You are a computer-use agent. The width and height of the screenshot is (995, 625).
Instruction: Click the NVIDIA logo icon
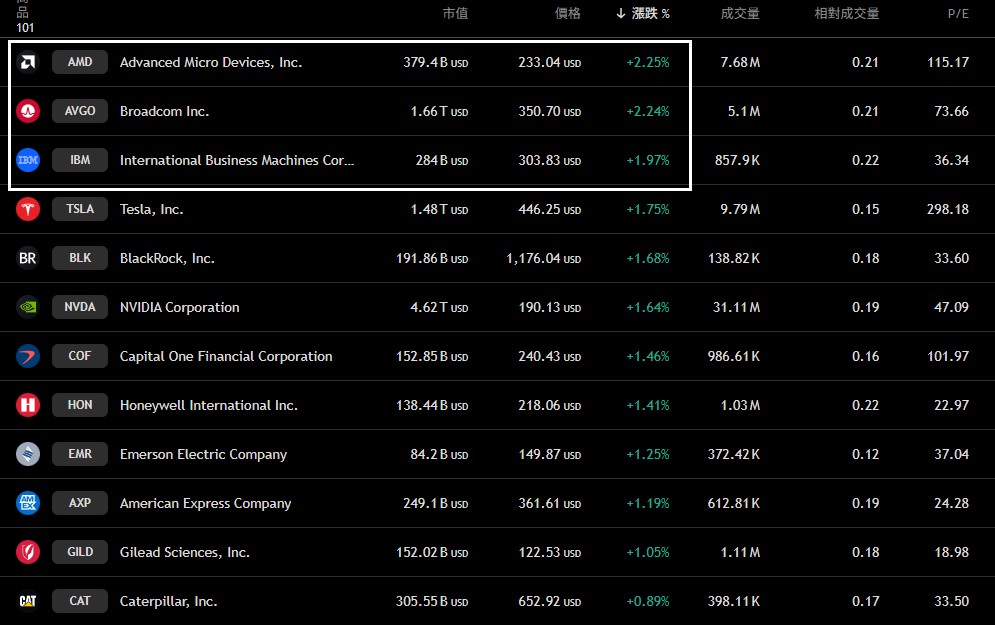point(28,307)
